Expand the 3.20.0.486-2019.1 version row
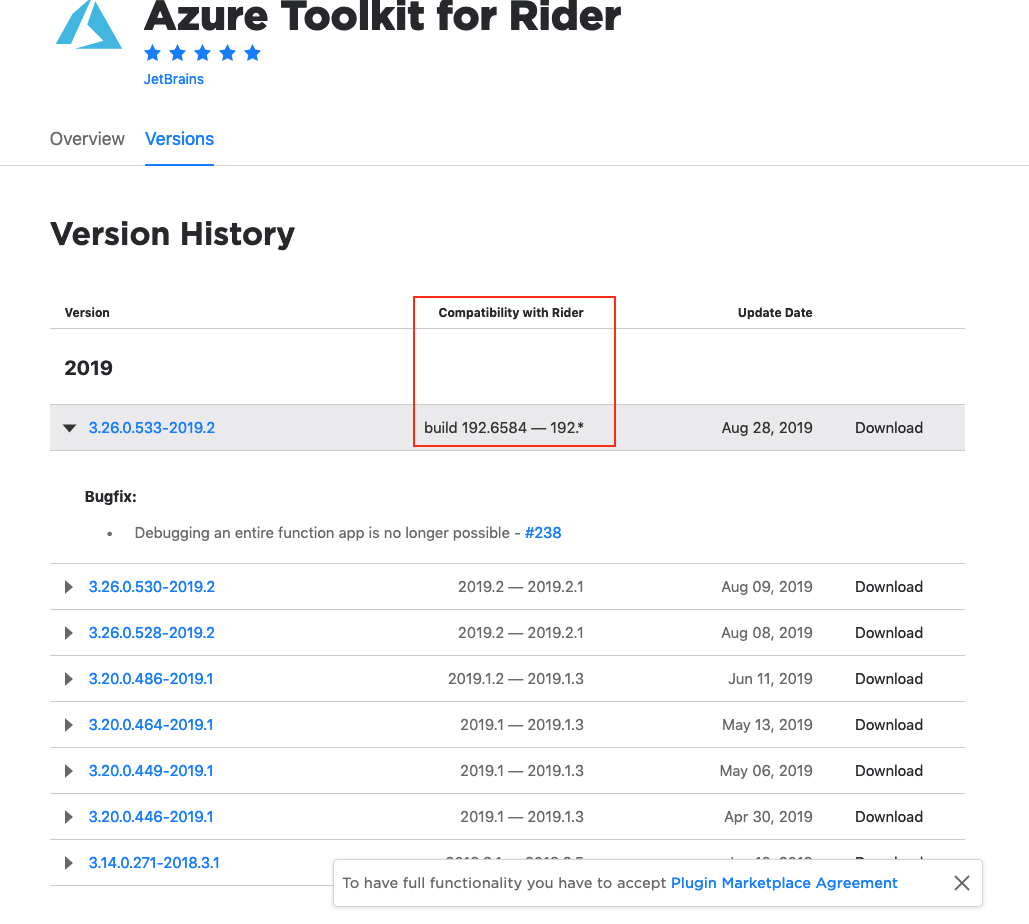This screenshot has width=1029, height=924. (x=68, y=679)
